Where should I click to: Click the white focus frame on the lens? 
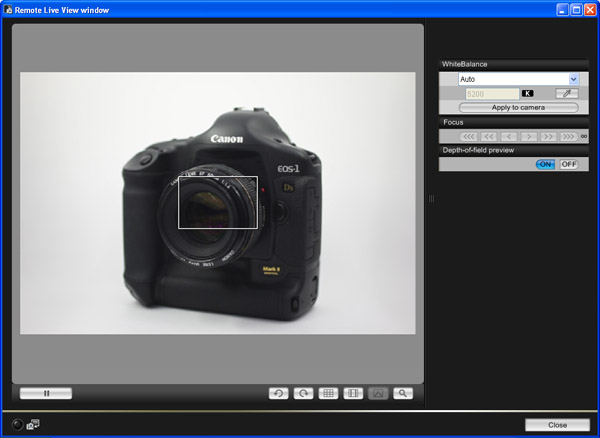(218, 202)
